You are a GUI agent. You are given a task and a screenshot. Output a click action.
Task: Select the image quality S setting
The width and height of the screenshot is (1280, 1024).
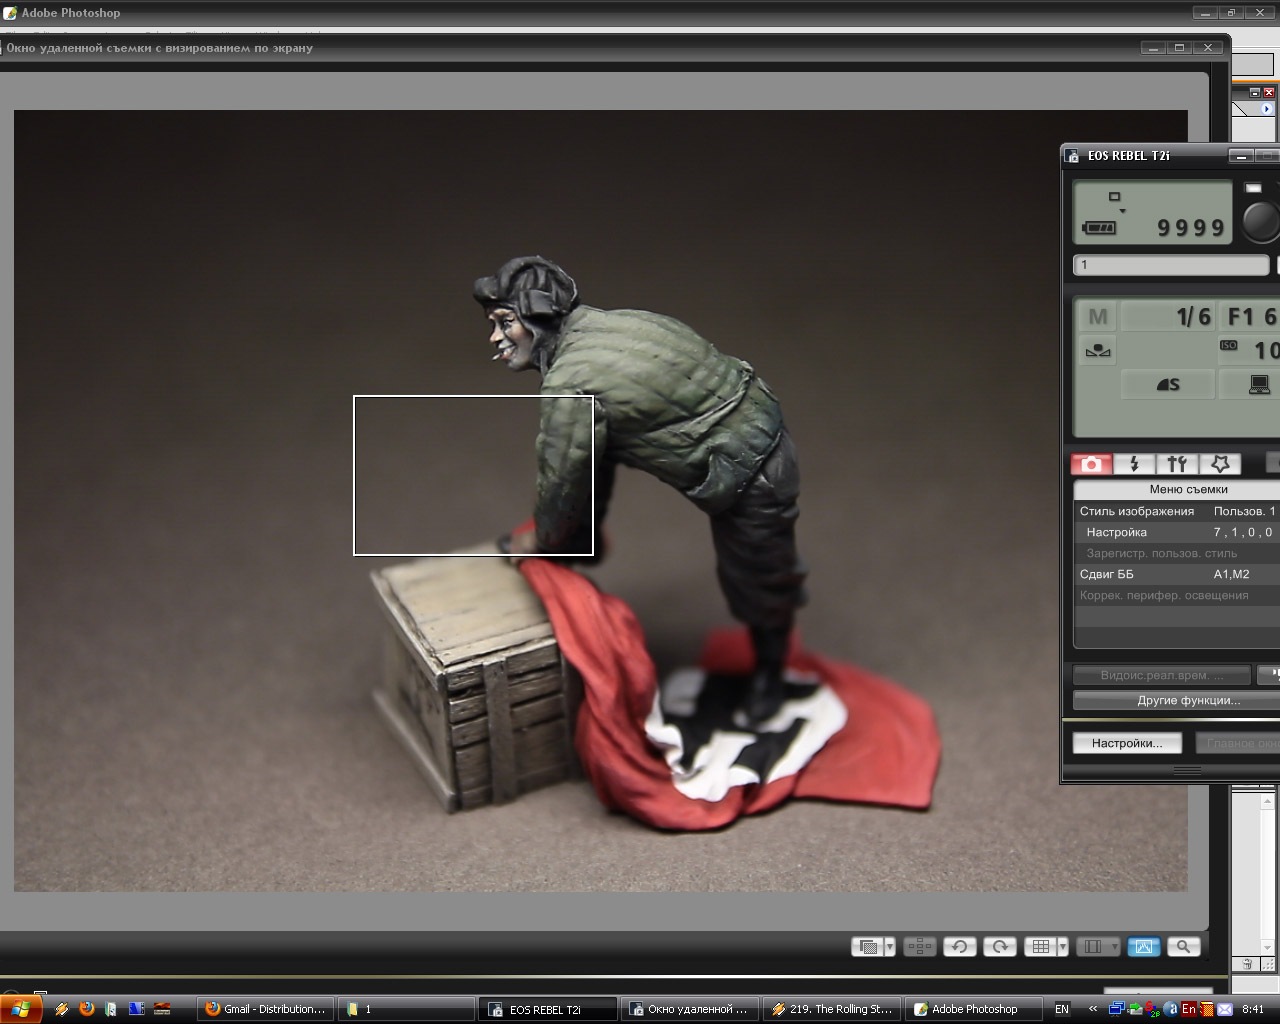[1167, 384]
